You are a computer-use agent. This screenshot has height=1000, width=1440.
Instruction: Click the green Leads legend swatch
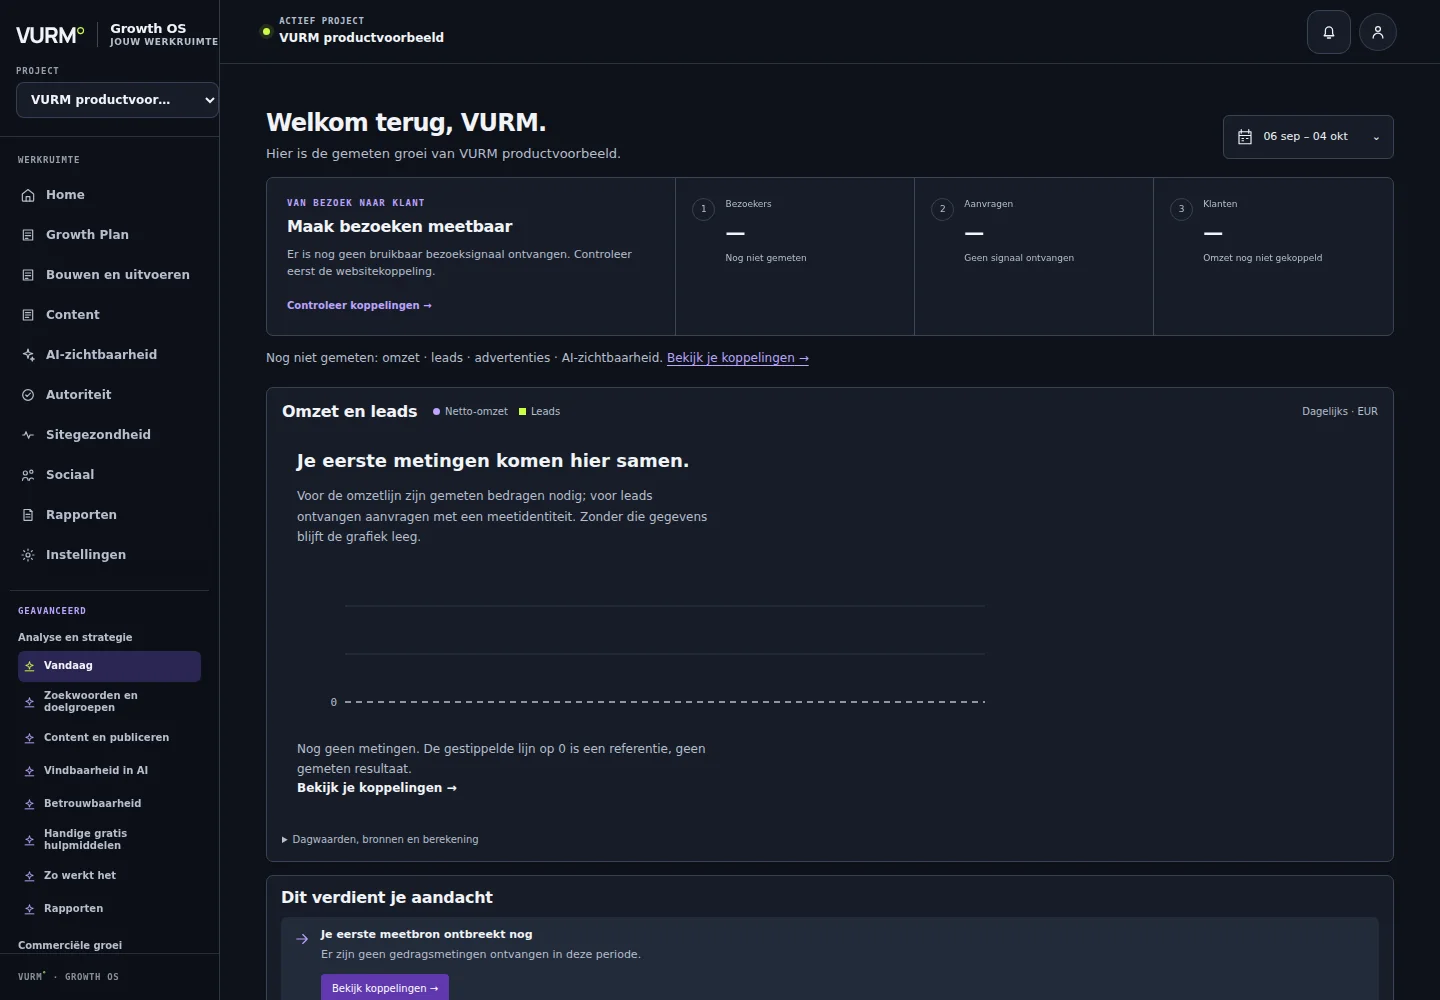pos(522,412)
